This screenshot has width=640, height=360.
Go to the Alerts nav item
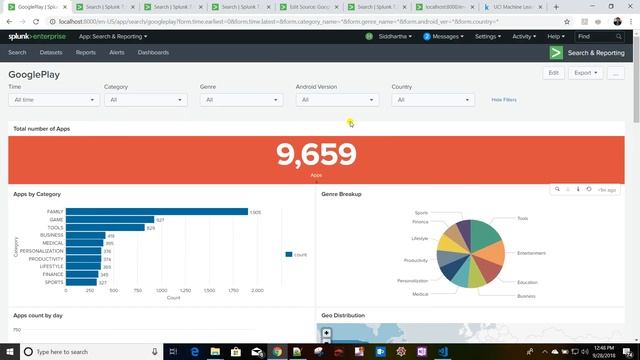[117, 52]
